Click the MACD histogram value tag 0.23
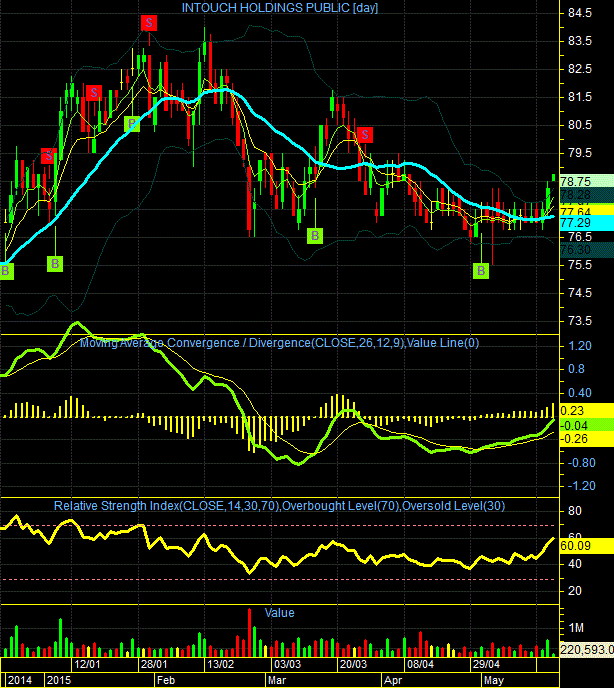 coord(587,411)
